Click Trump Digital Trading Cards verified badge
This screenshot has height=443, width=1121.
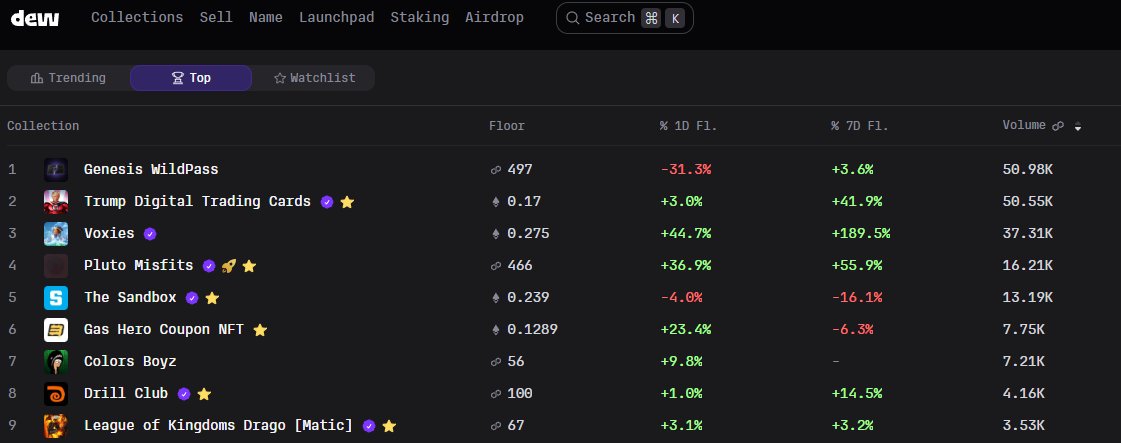tap(327, 202)
